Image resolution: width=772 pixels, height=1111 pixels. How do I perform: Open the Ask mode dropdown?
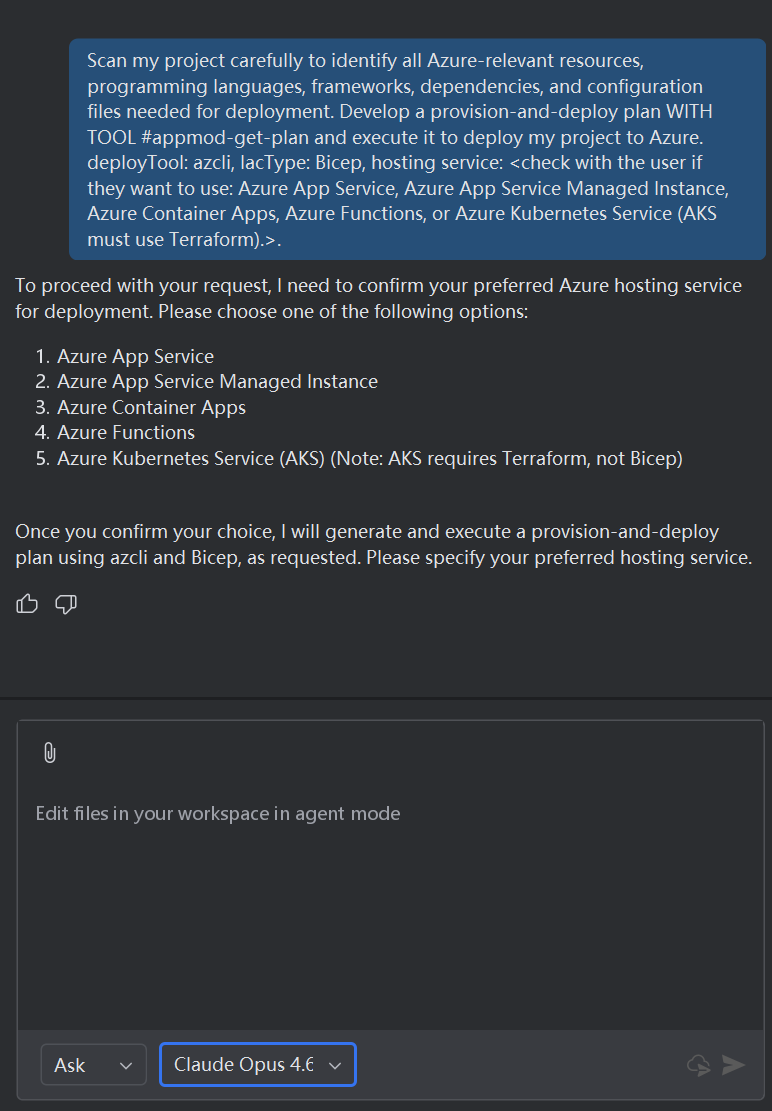coord(93,1064)
